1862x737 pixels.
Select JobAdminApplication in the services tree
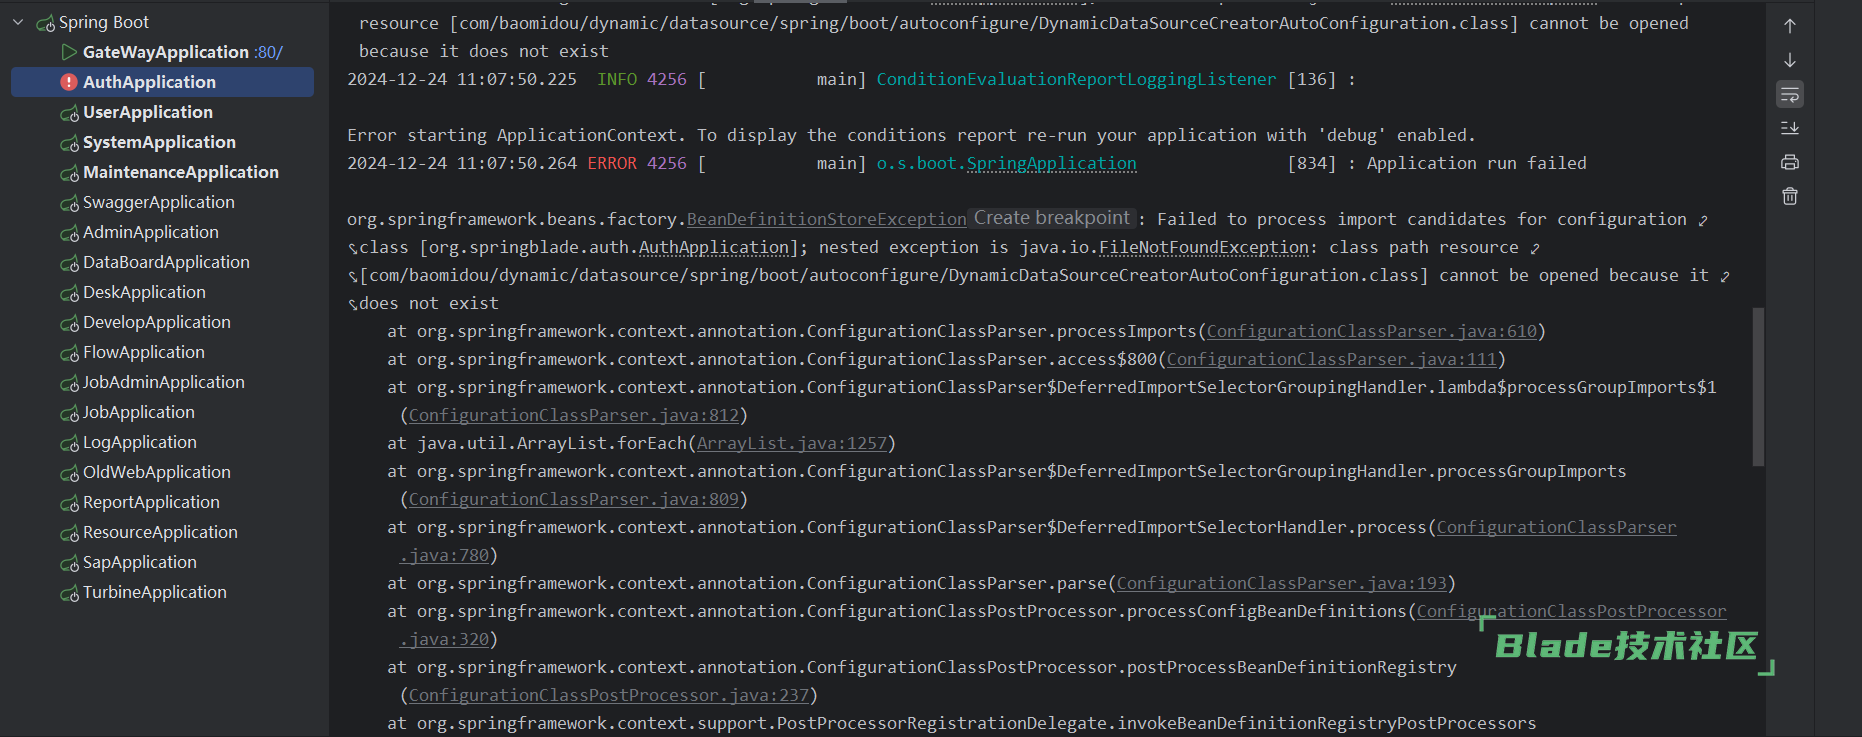pos(162,382)
